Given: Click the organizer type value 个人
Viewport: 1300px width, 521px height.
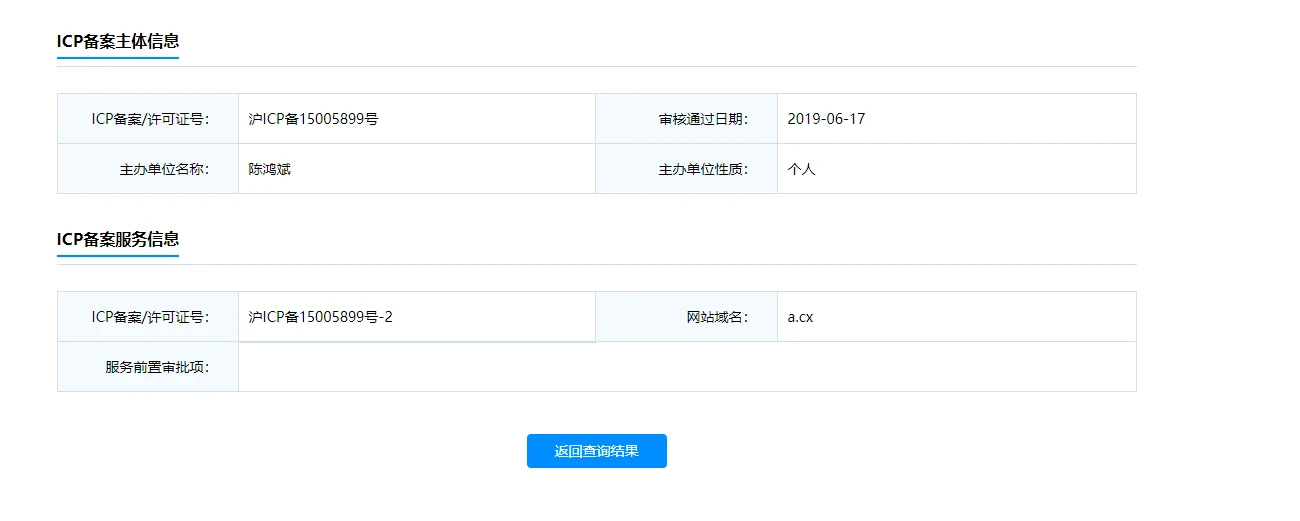Looking at the screenshot, I should pyautogui.click(x=801, y=169).
